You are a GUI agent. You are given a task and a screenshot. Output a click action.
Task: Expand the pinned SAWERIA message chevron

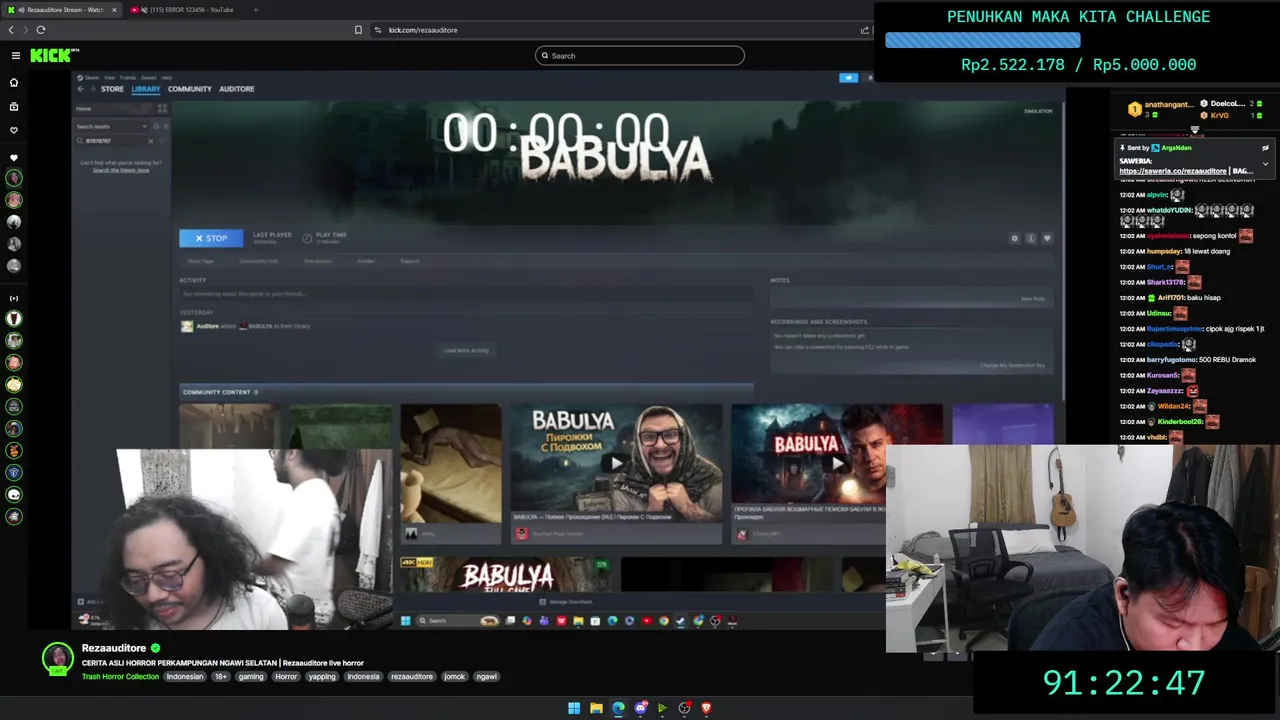[1265, 164]
